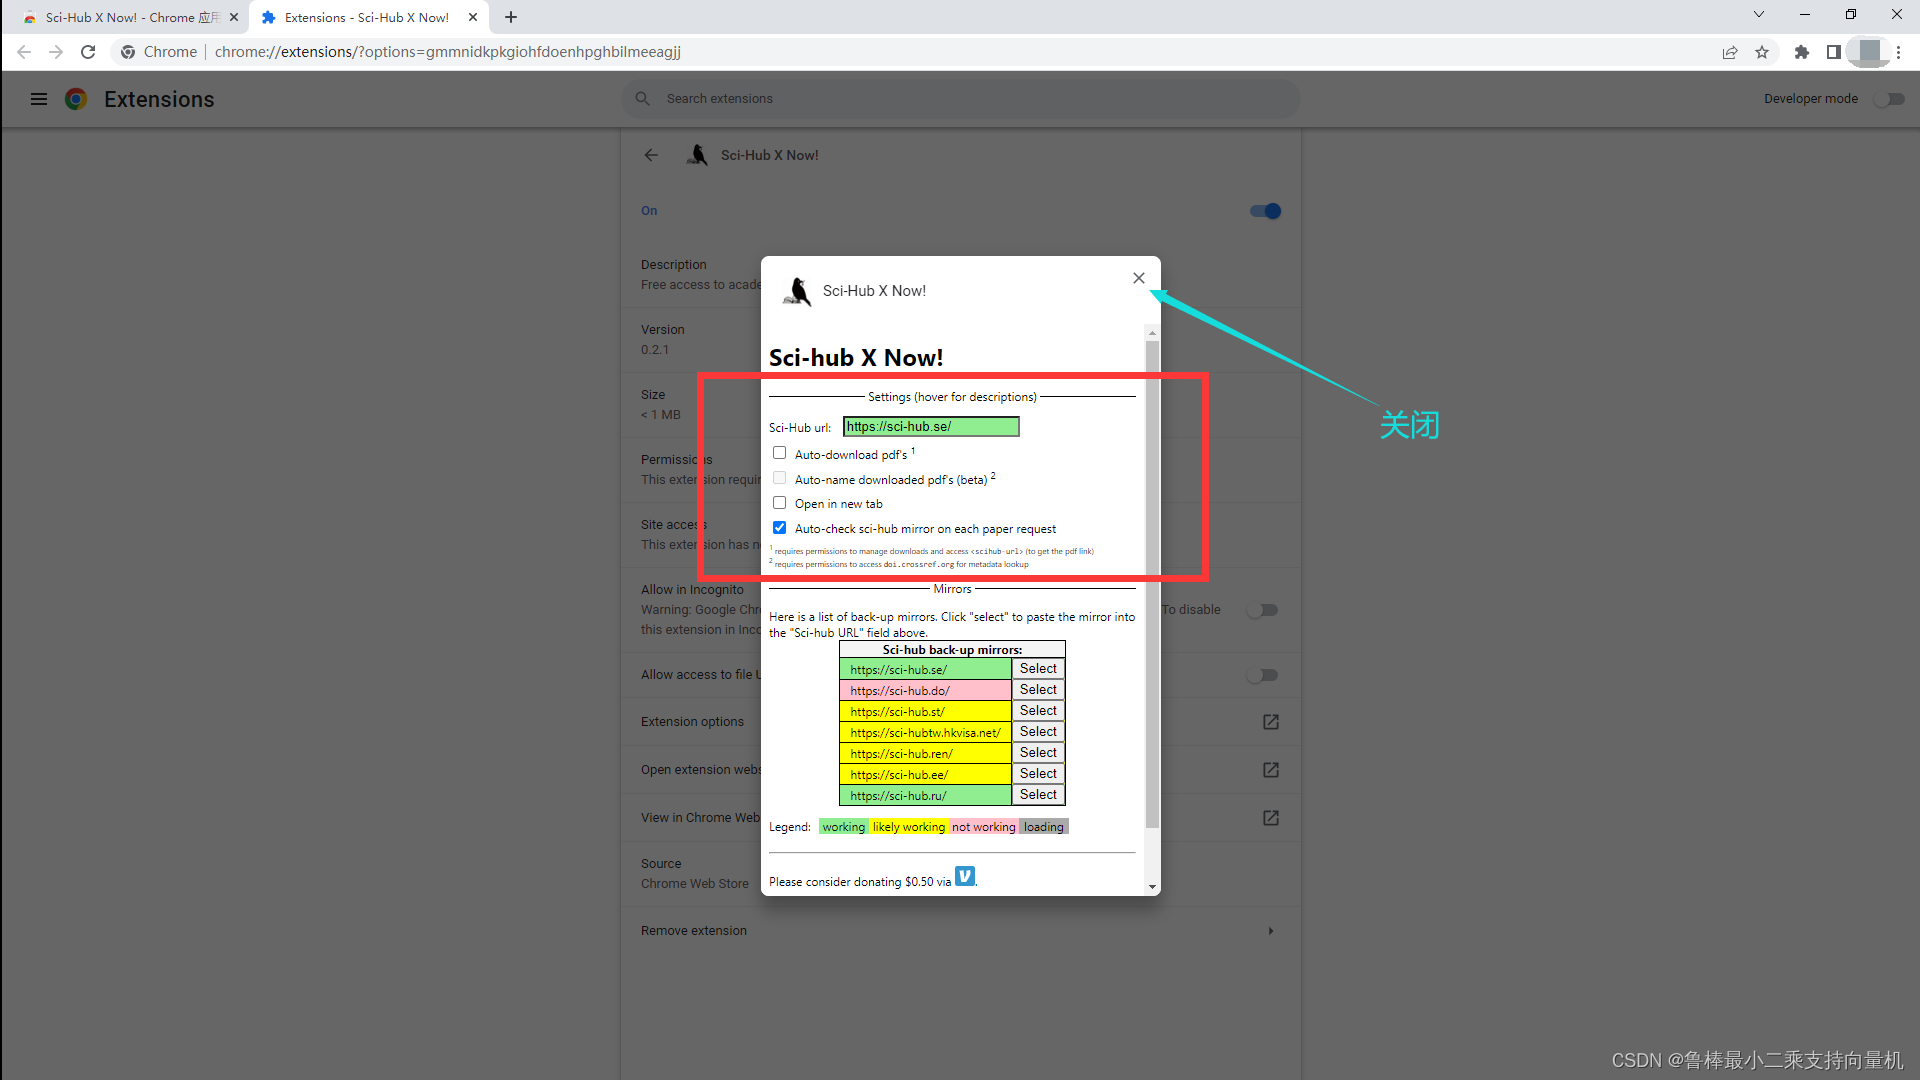The height and width of the screenshot is (1080, 1920).
Task: Close the Sci-Hub X Now! store tab
Action: click(x=233, y=17)
